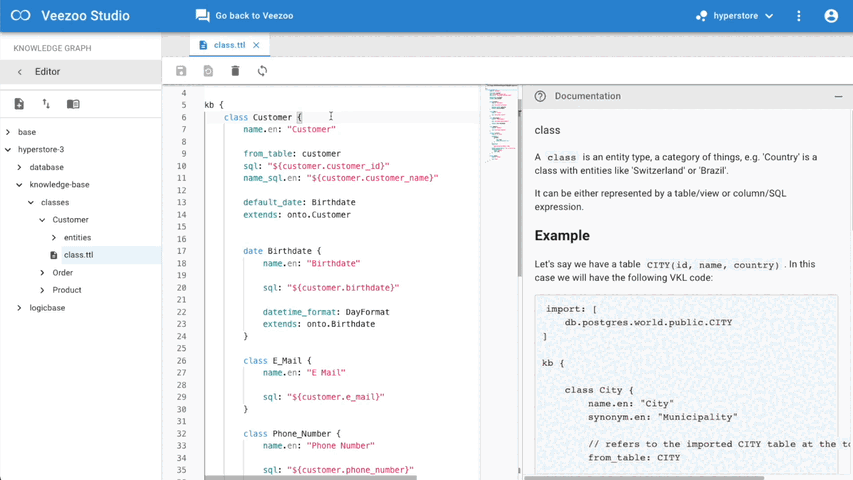Open the user account profile icon
853x480 pixels.
click(x=831, y=16)
